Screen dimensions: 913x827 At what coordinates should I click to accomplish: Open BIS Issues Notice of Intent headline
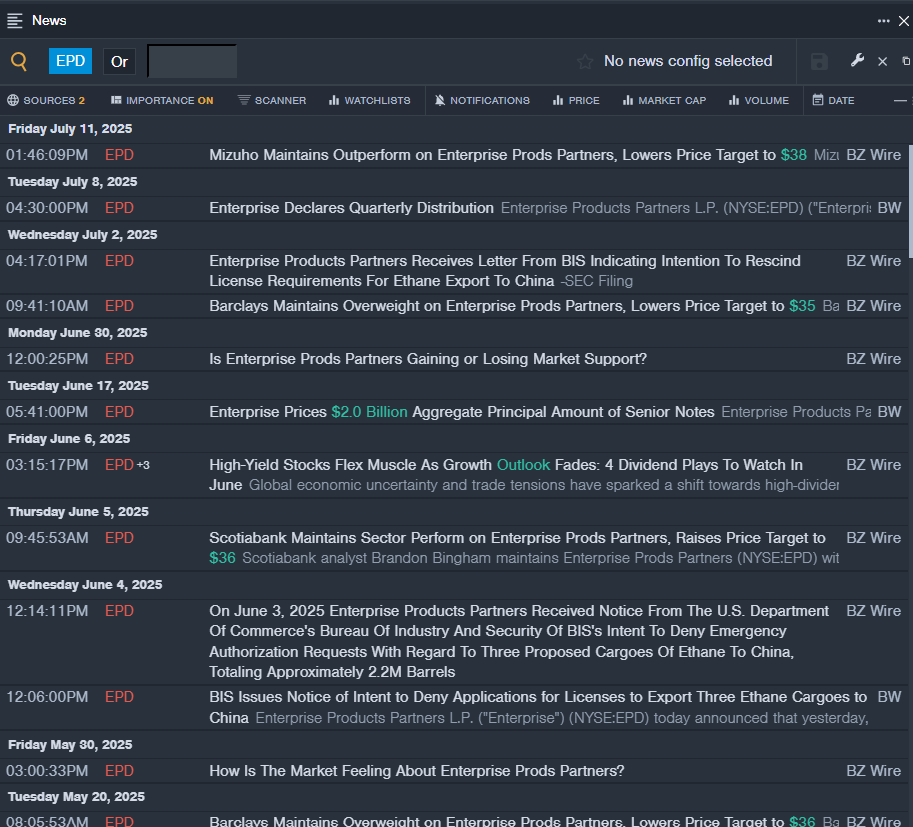538,707
